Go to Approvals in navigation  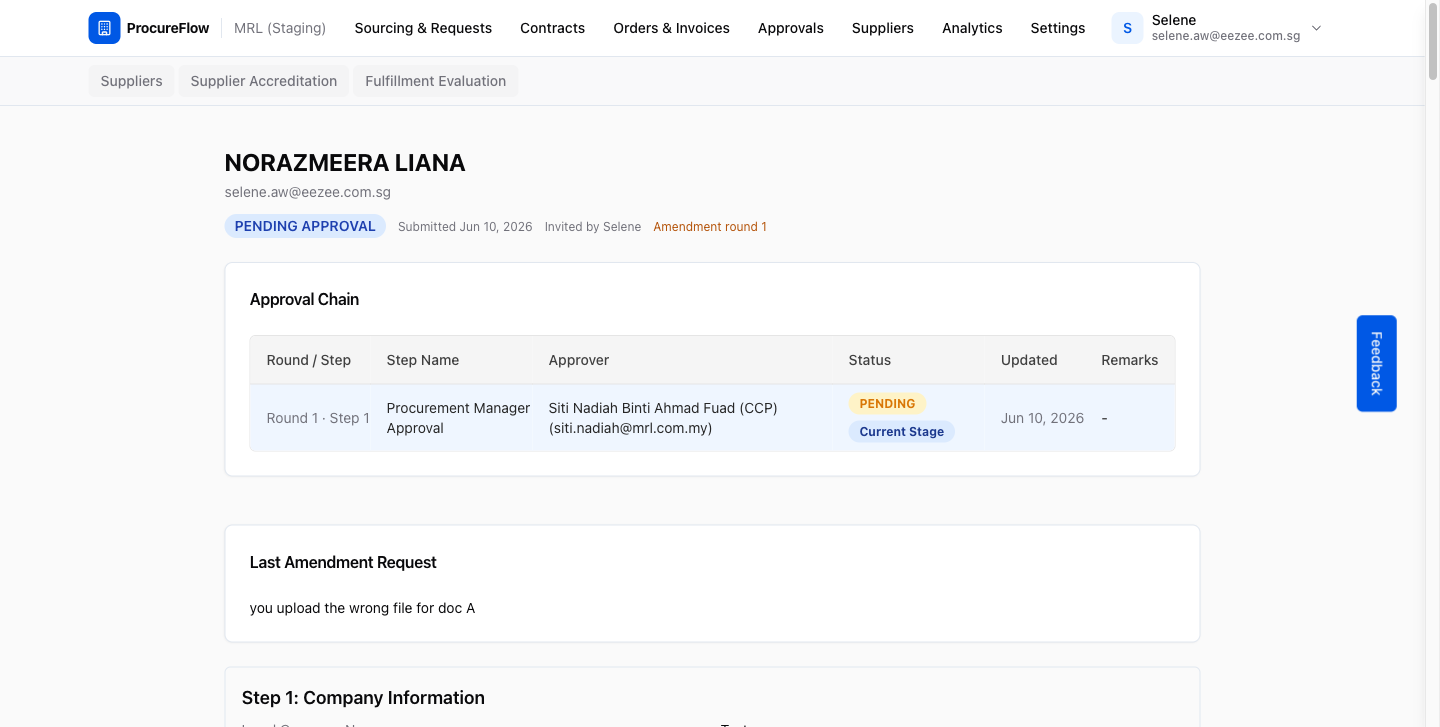tap(791, 28)
